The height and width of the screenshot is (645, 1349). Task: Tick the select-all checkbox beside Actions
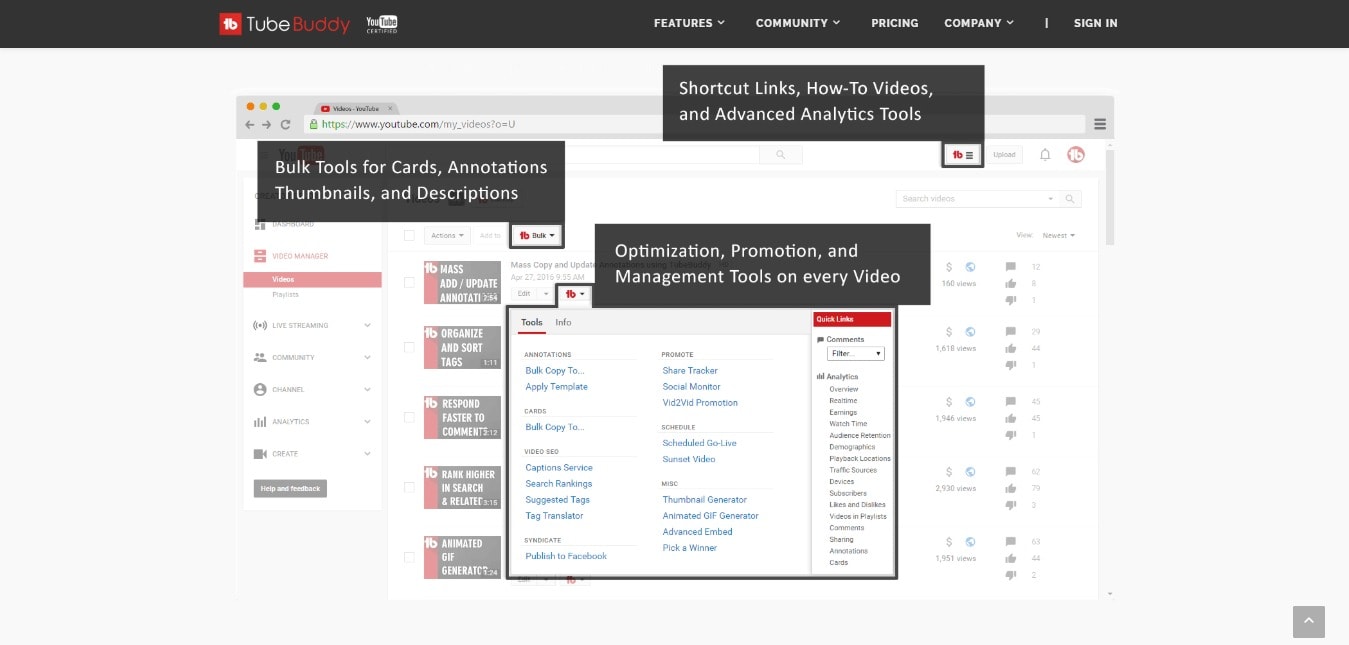[x=409, y=236]
